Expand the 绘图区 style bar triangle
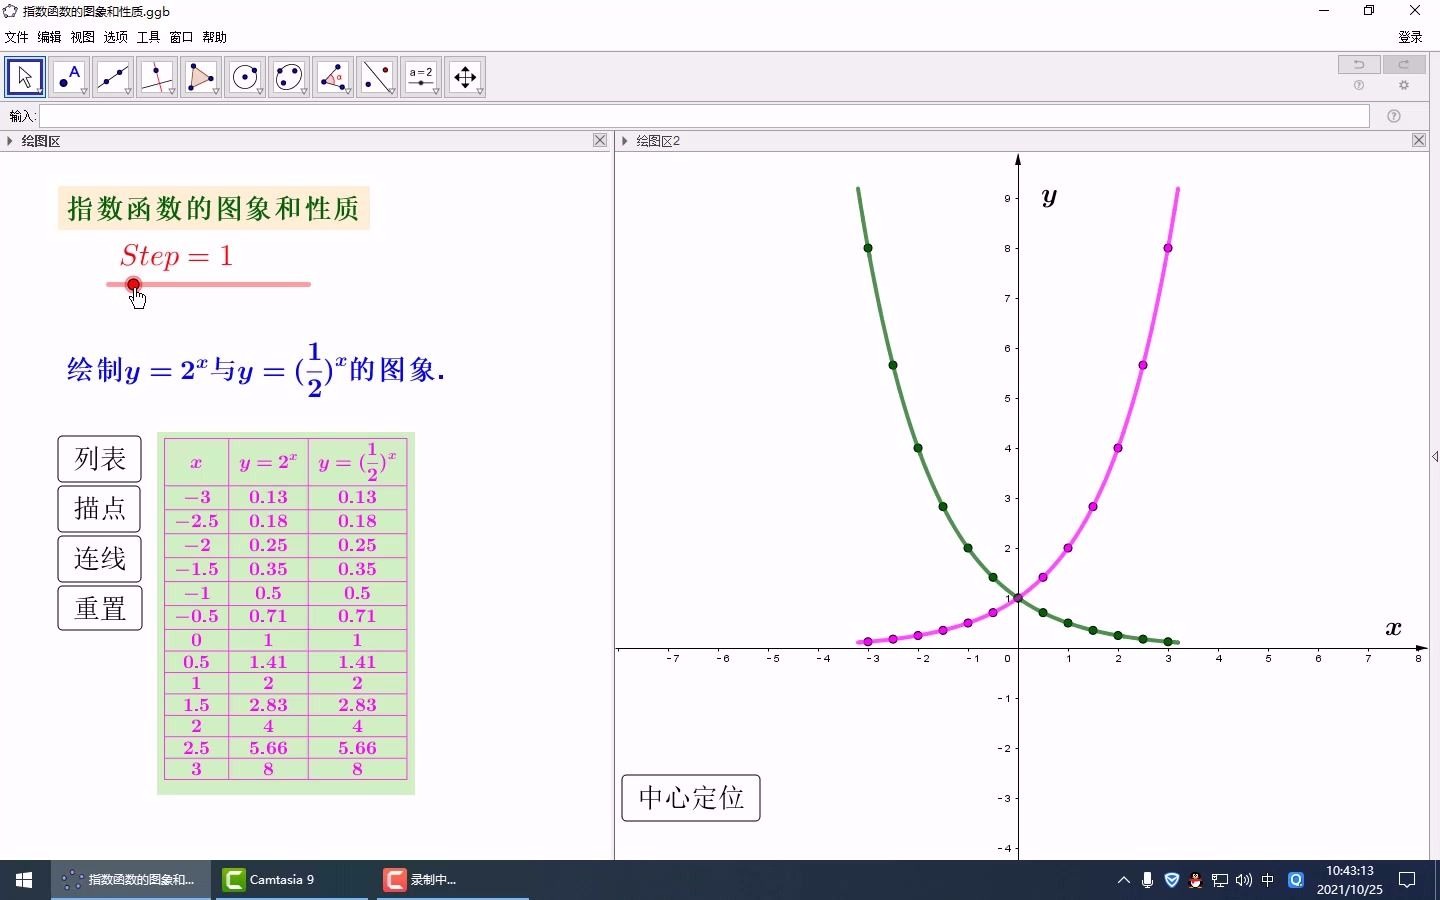 click(x=9, y=141)
